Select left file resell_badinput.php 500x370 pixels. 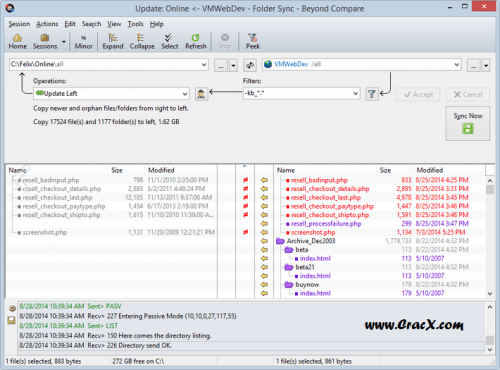point(51,180)
